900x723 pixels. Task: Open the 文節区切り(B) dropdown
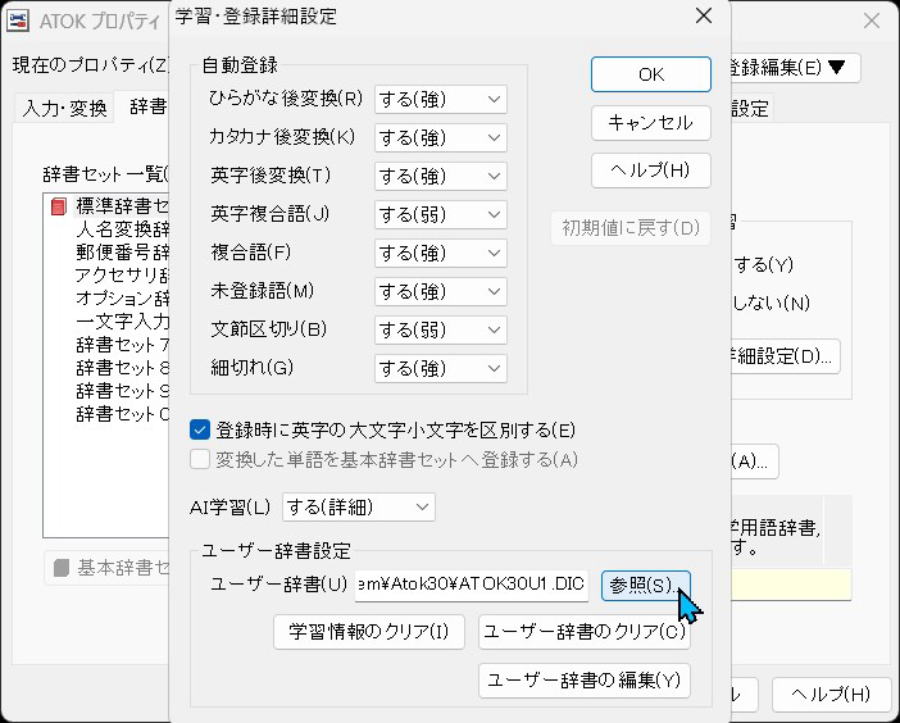point(440,330)
